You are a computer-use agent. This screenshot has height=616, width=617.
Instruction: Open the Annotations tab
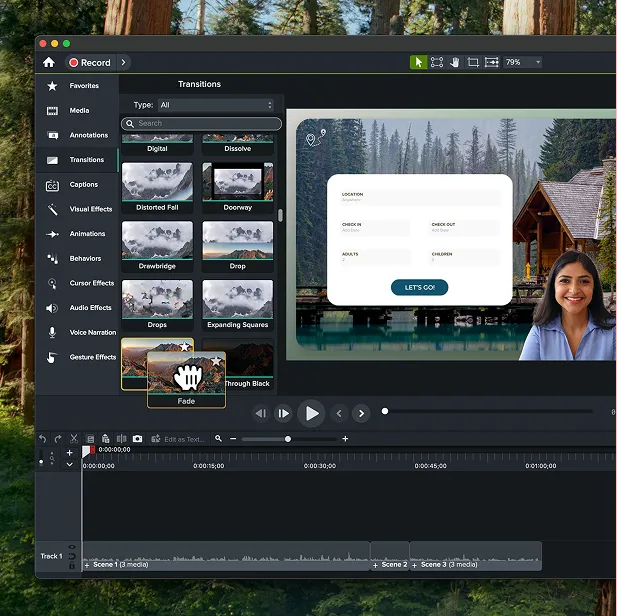click(77, 135)
